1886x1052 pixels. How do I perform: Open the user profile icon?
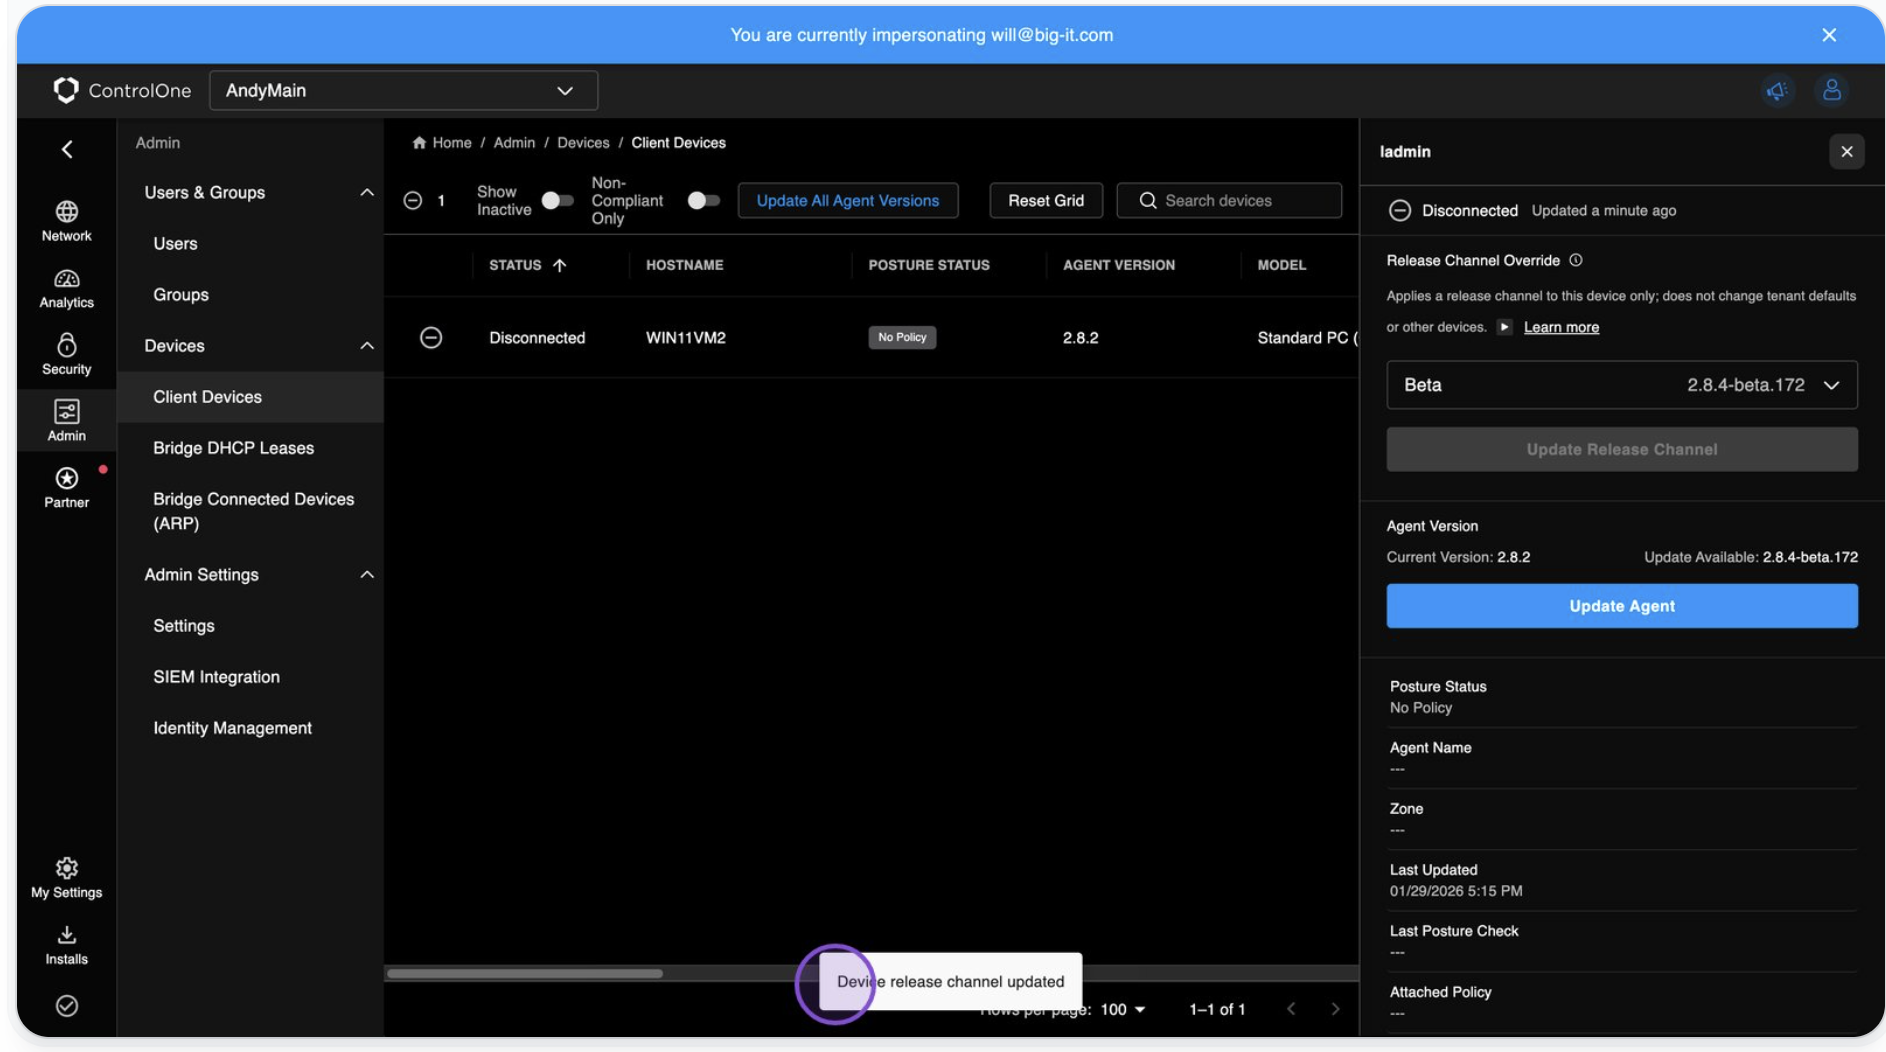point(1831,91)
